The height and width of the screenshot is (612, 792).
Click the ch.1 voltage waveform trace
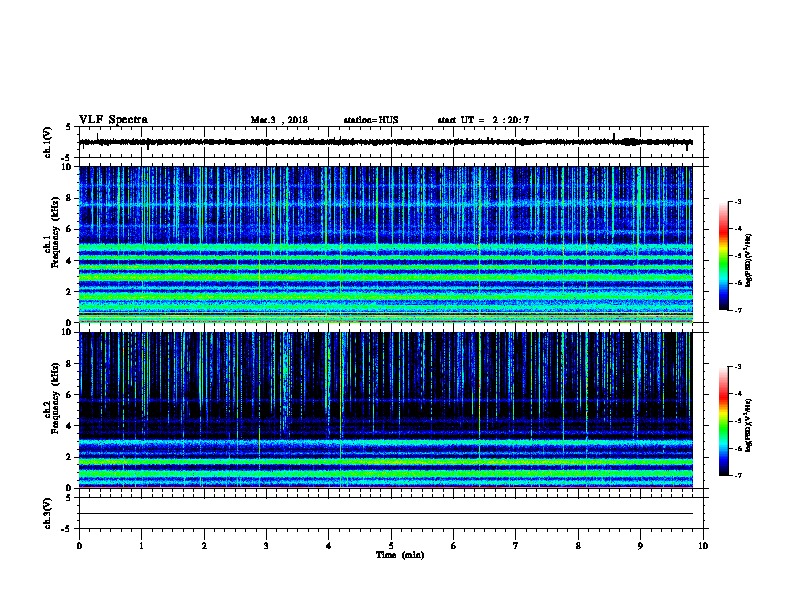[386, 142]
